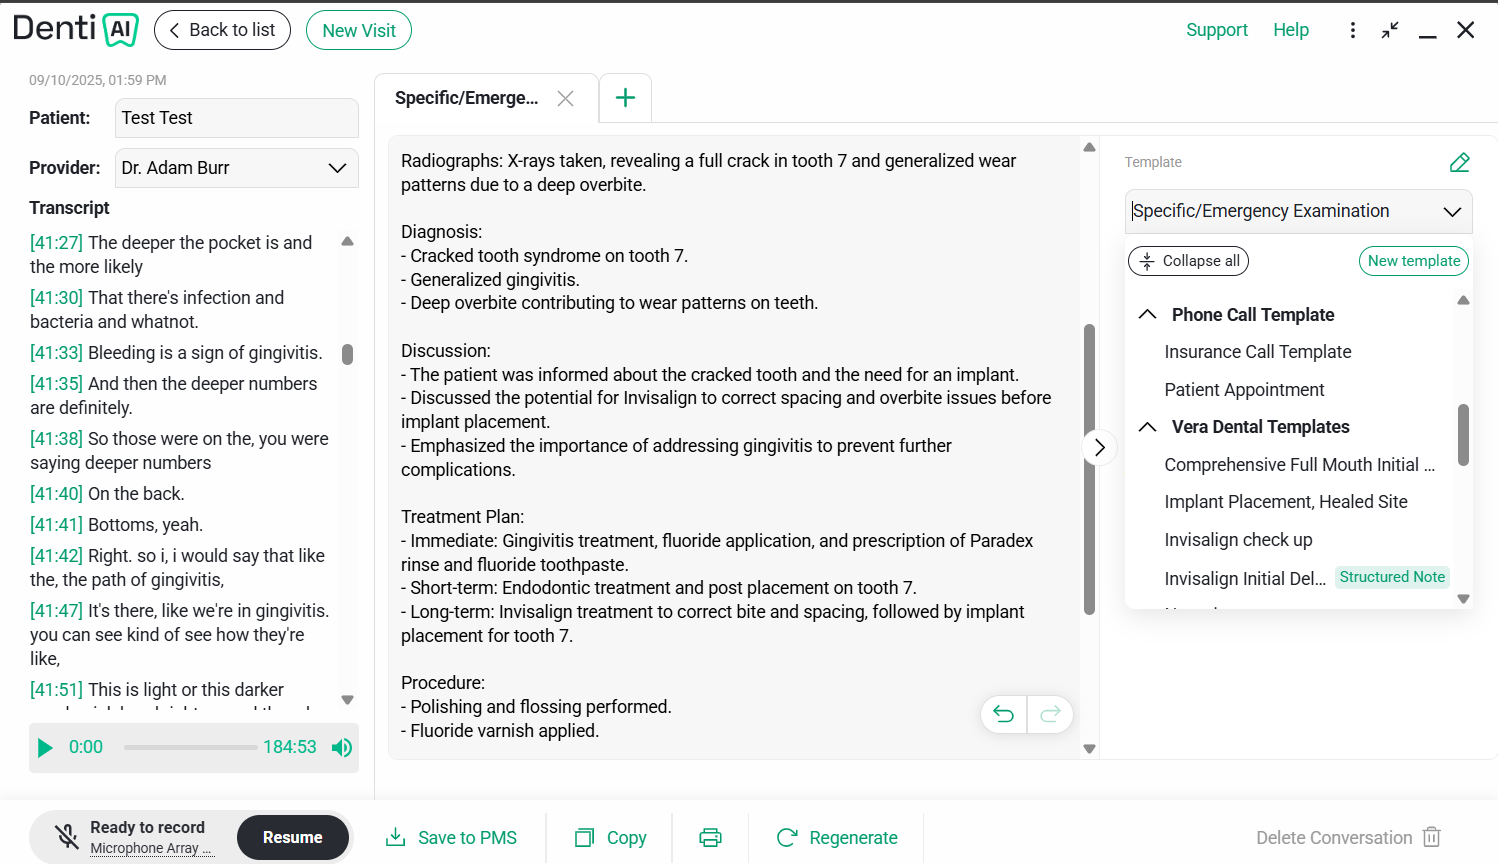Click the Patient name input field
Viewport: 1498px width, 864px height.
237,118
